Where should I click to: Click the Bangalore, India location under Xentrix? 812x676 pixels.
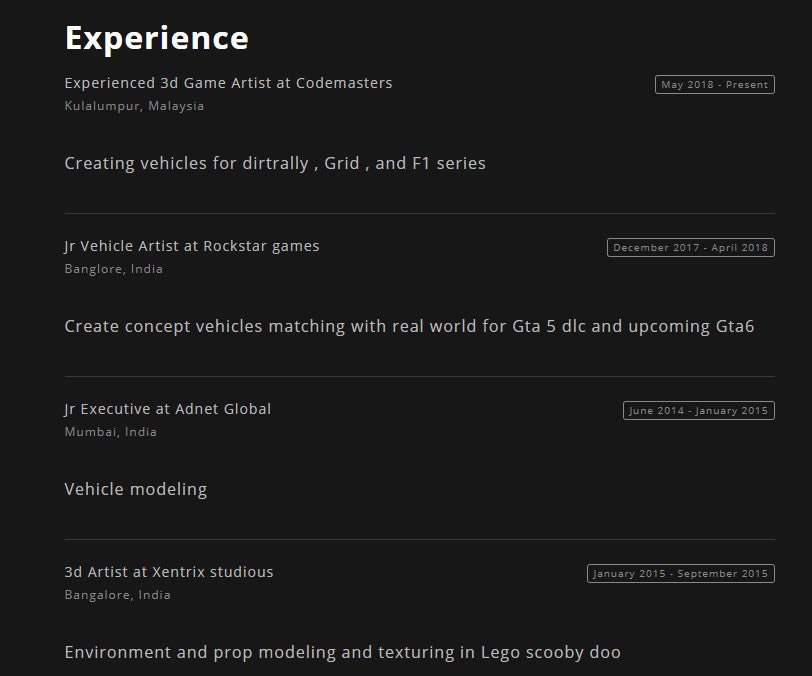118,595
